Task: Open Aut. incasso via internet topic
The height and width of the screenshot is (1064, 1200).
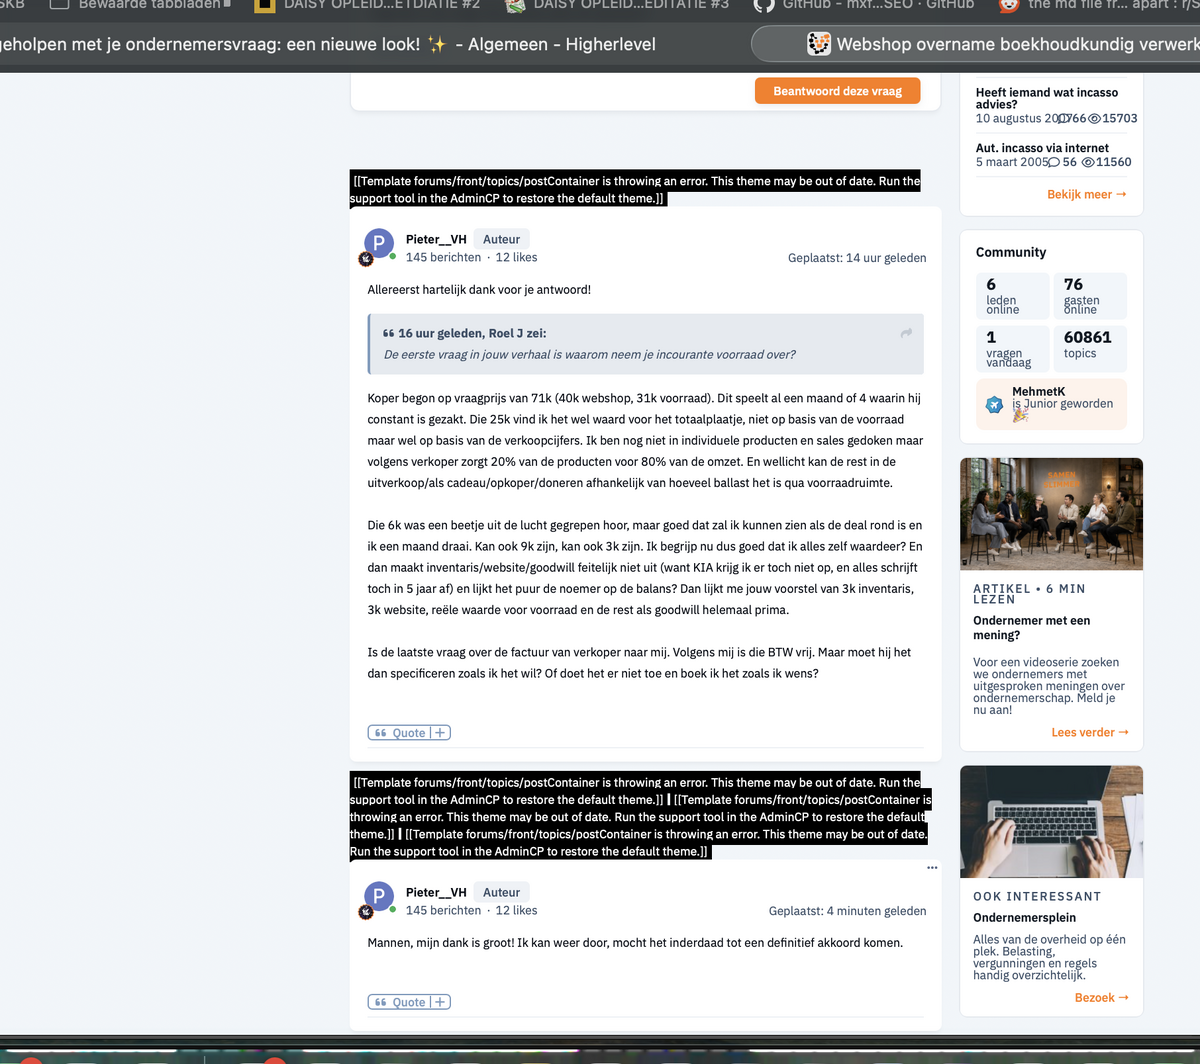Action: [1042, 148]
